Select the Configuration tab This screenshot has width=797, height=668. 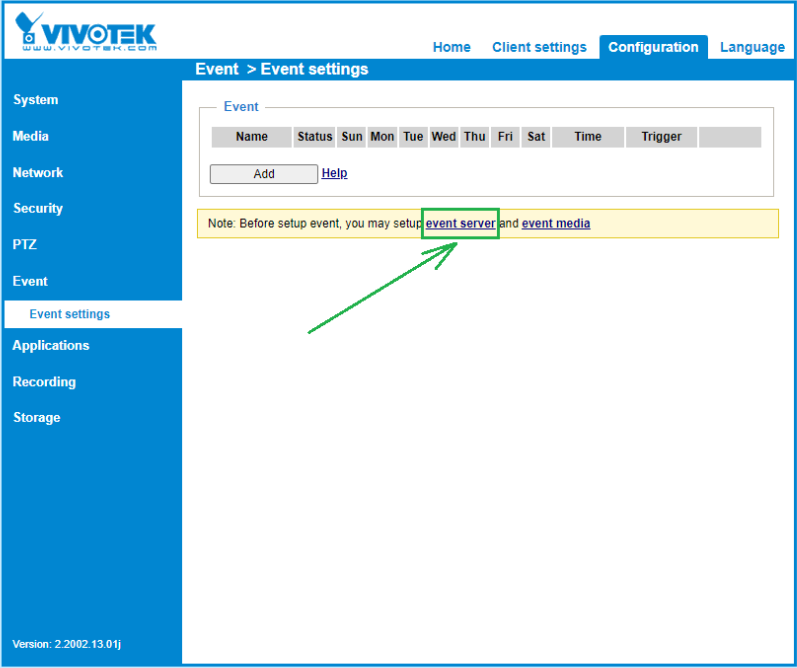(x=653, y=47)
